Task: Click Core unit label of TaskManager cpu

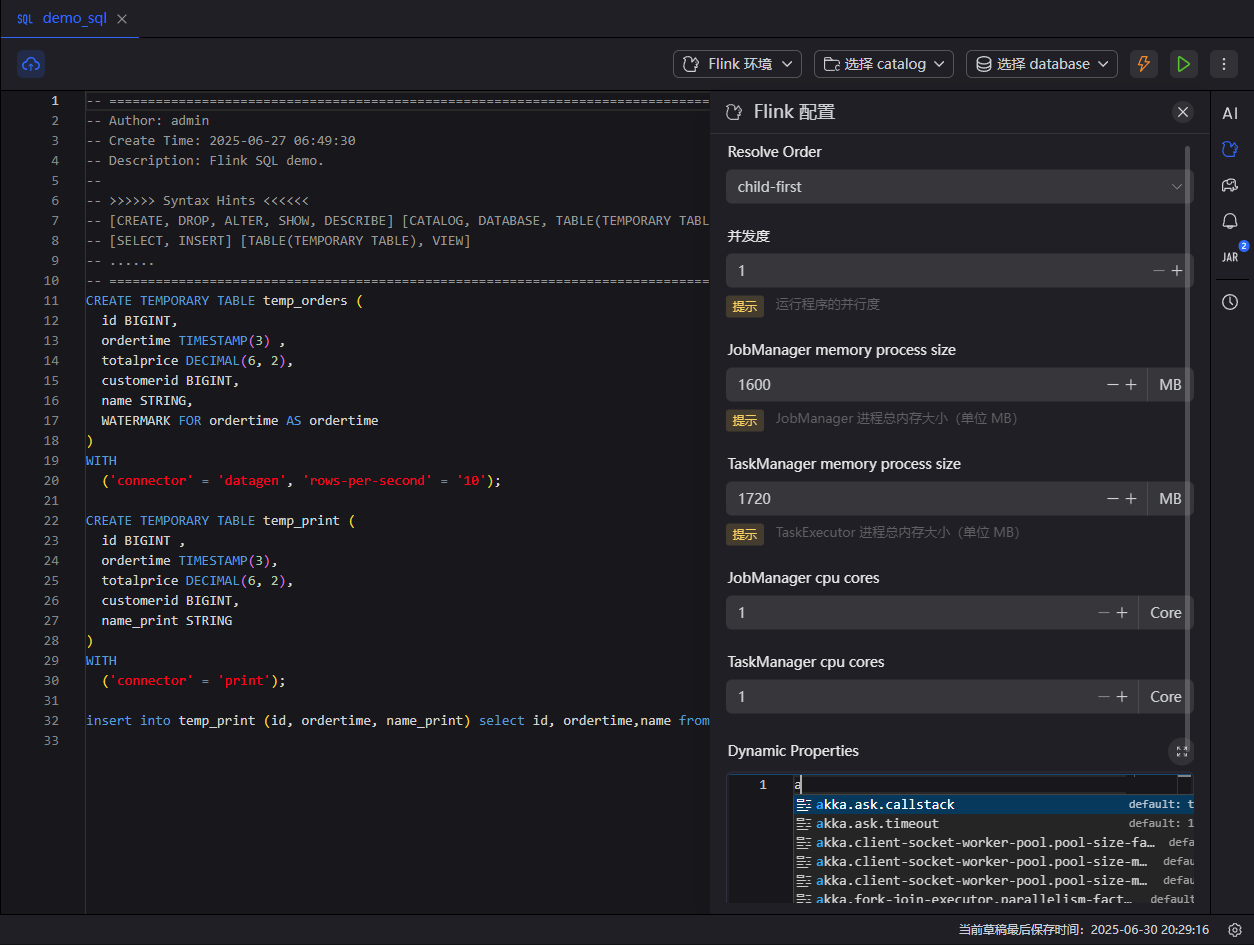Action: tap(1166, 697)
